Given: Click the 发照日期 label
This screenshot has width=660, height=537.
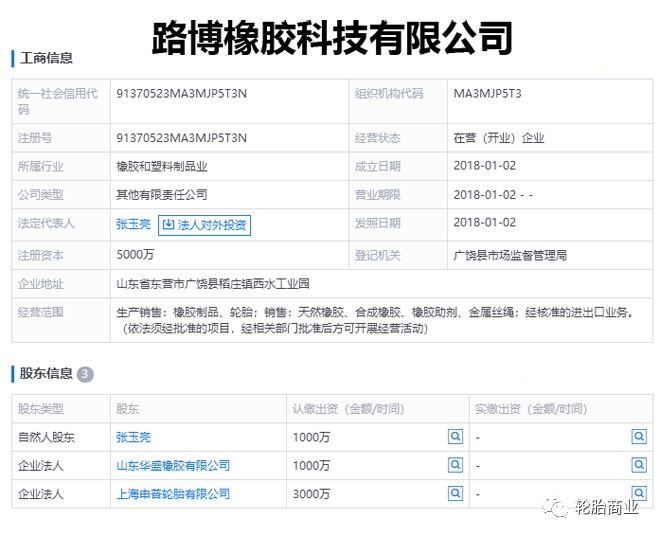Looking at the screenshot, I should 378,223.
